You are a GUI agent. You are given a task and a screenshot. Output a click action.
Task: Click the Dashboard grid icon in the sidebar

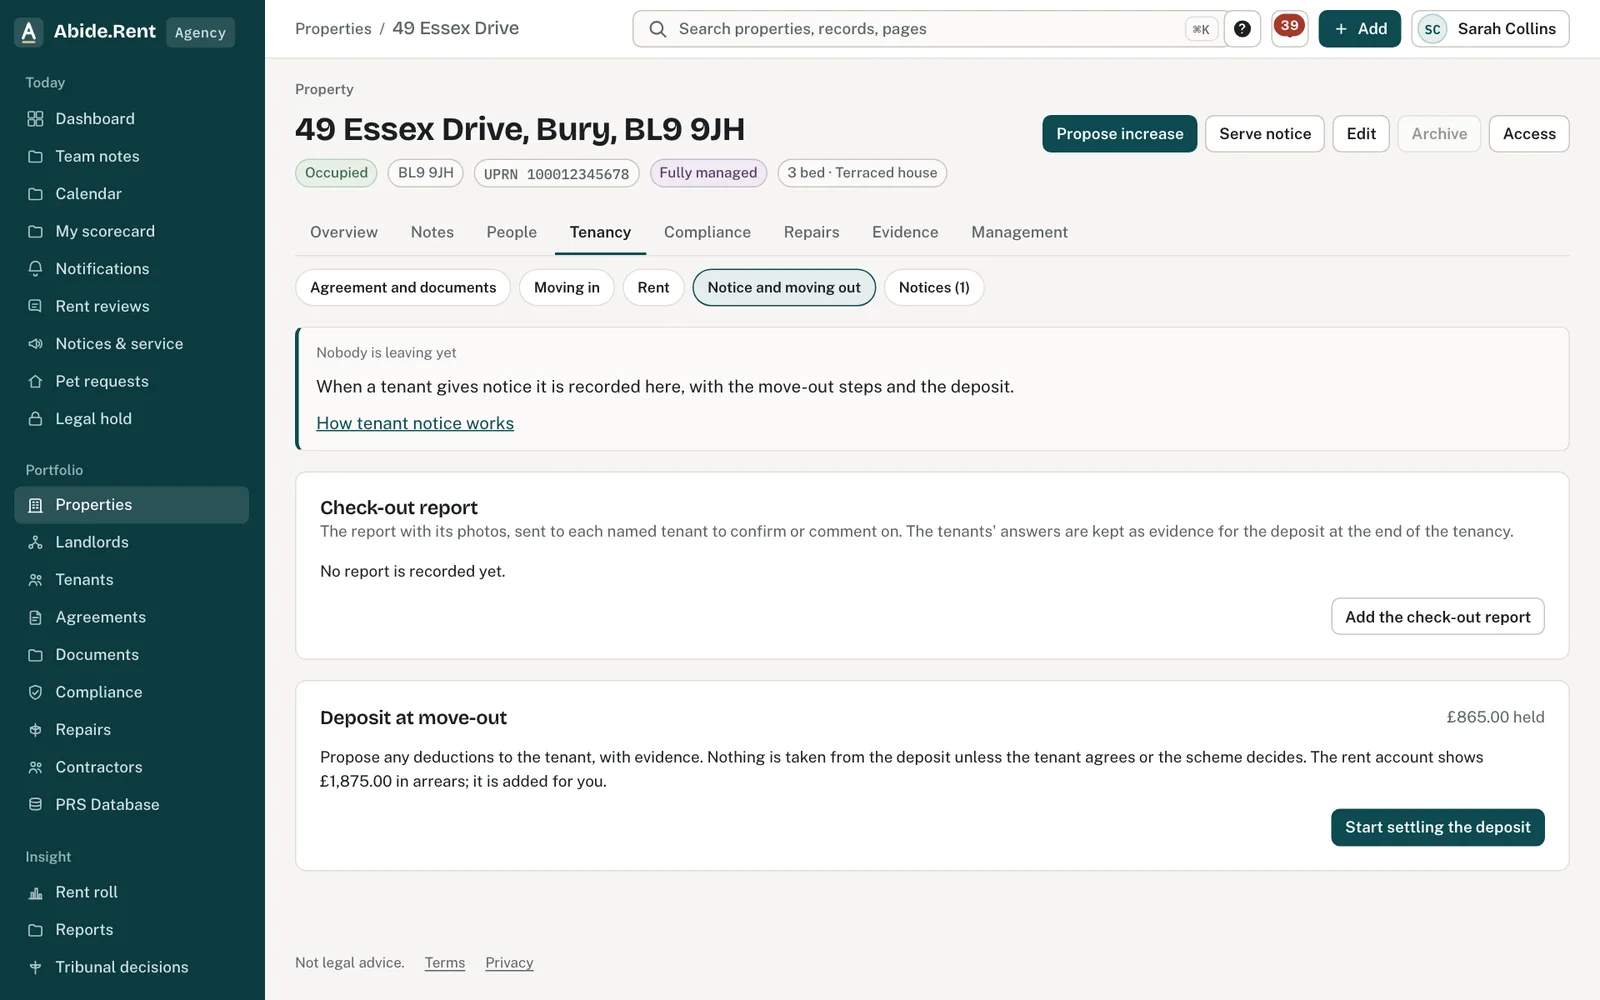pyautogui.click(x=35, y=119)
